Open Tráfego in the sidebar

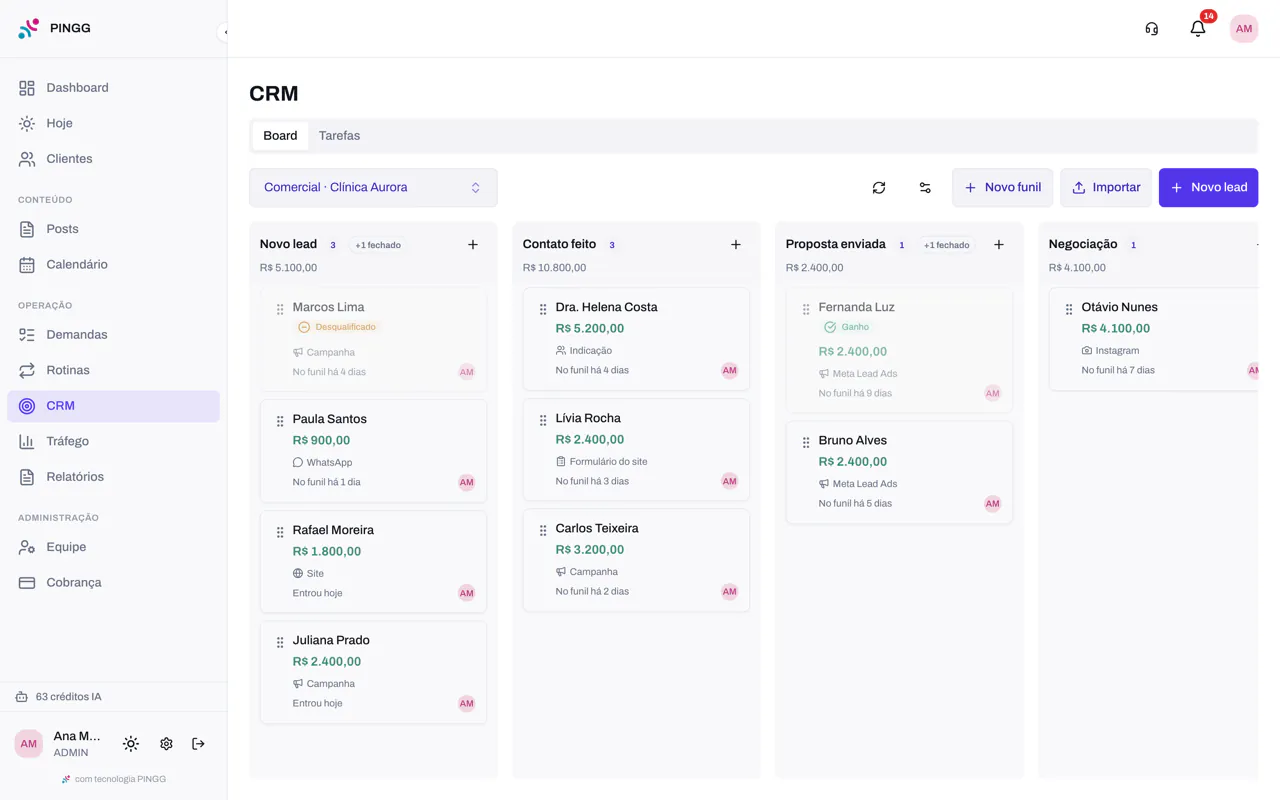[113, 441]
